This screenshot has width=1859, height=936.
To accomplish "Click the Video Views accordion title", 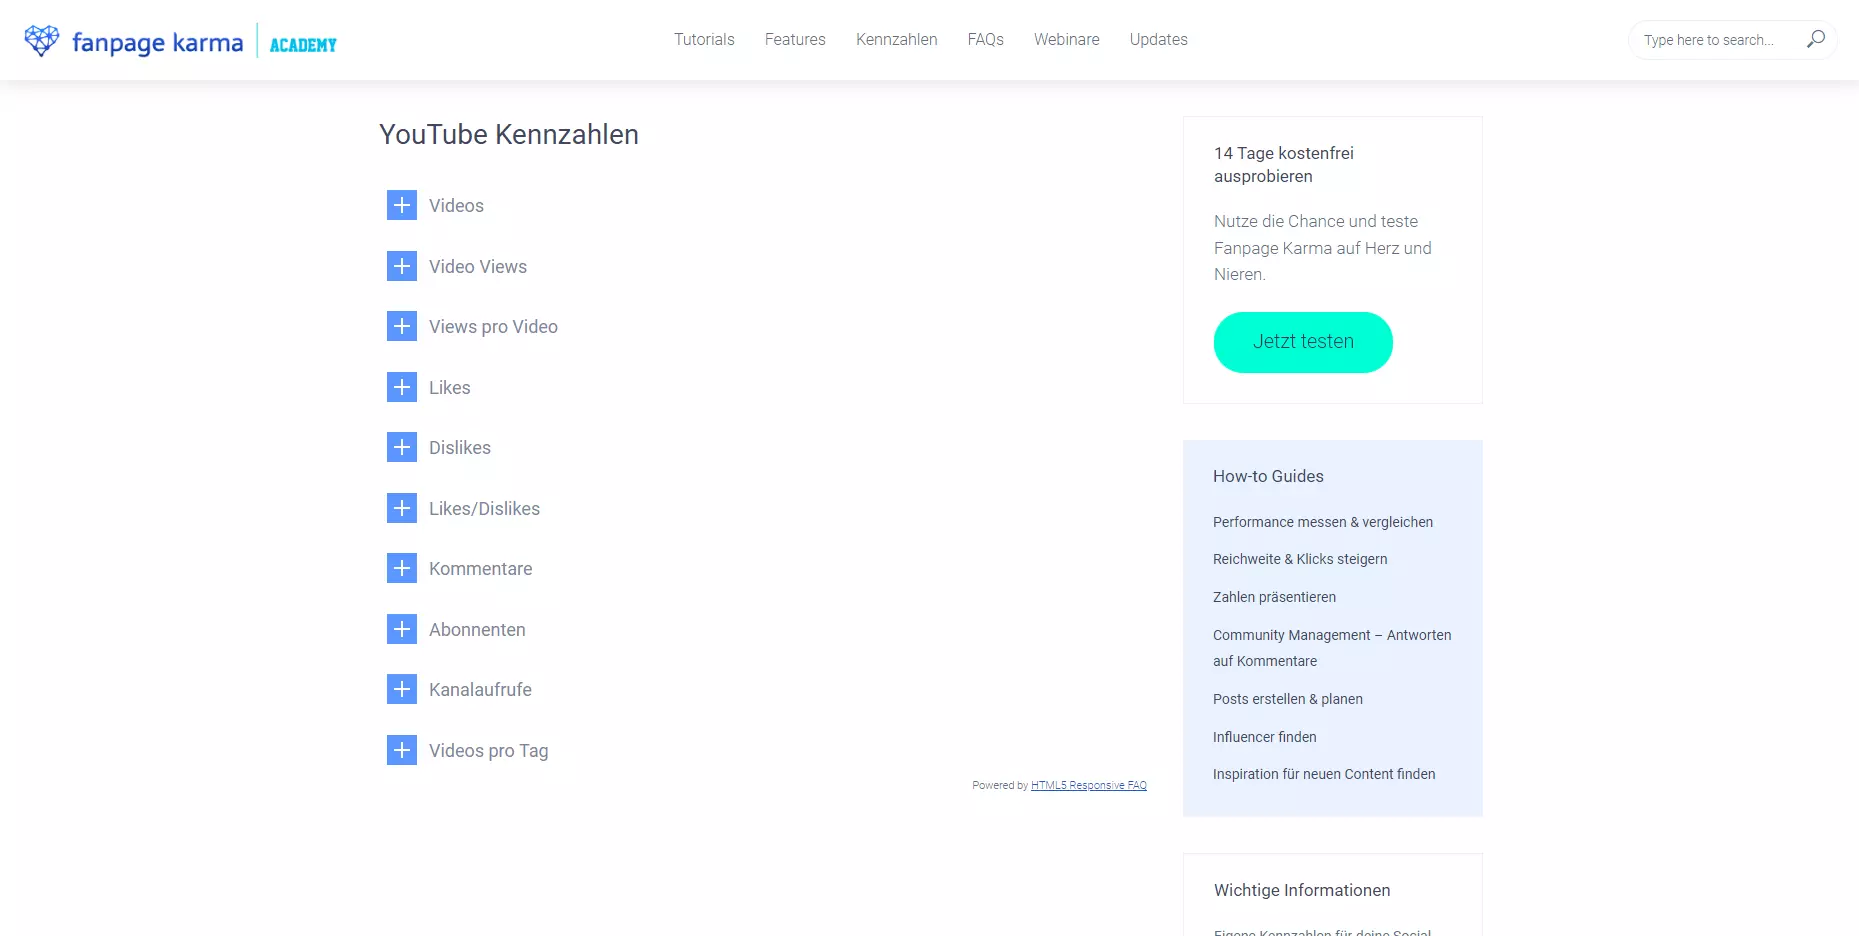I will pos(478,266).
